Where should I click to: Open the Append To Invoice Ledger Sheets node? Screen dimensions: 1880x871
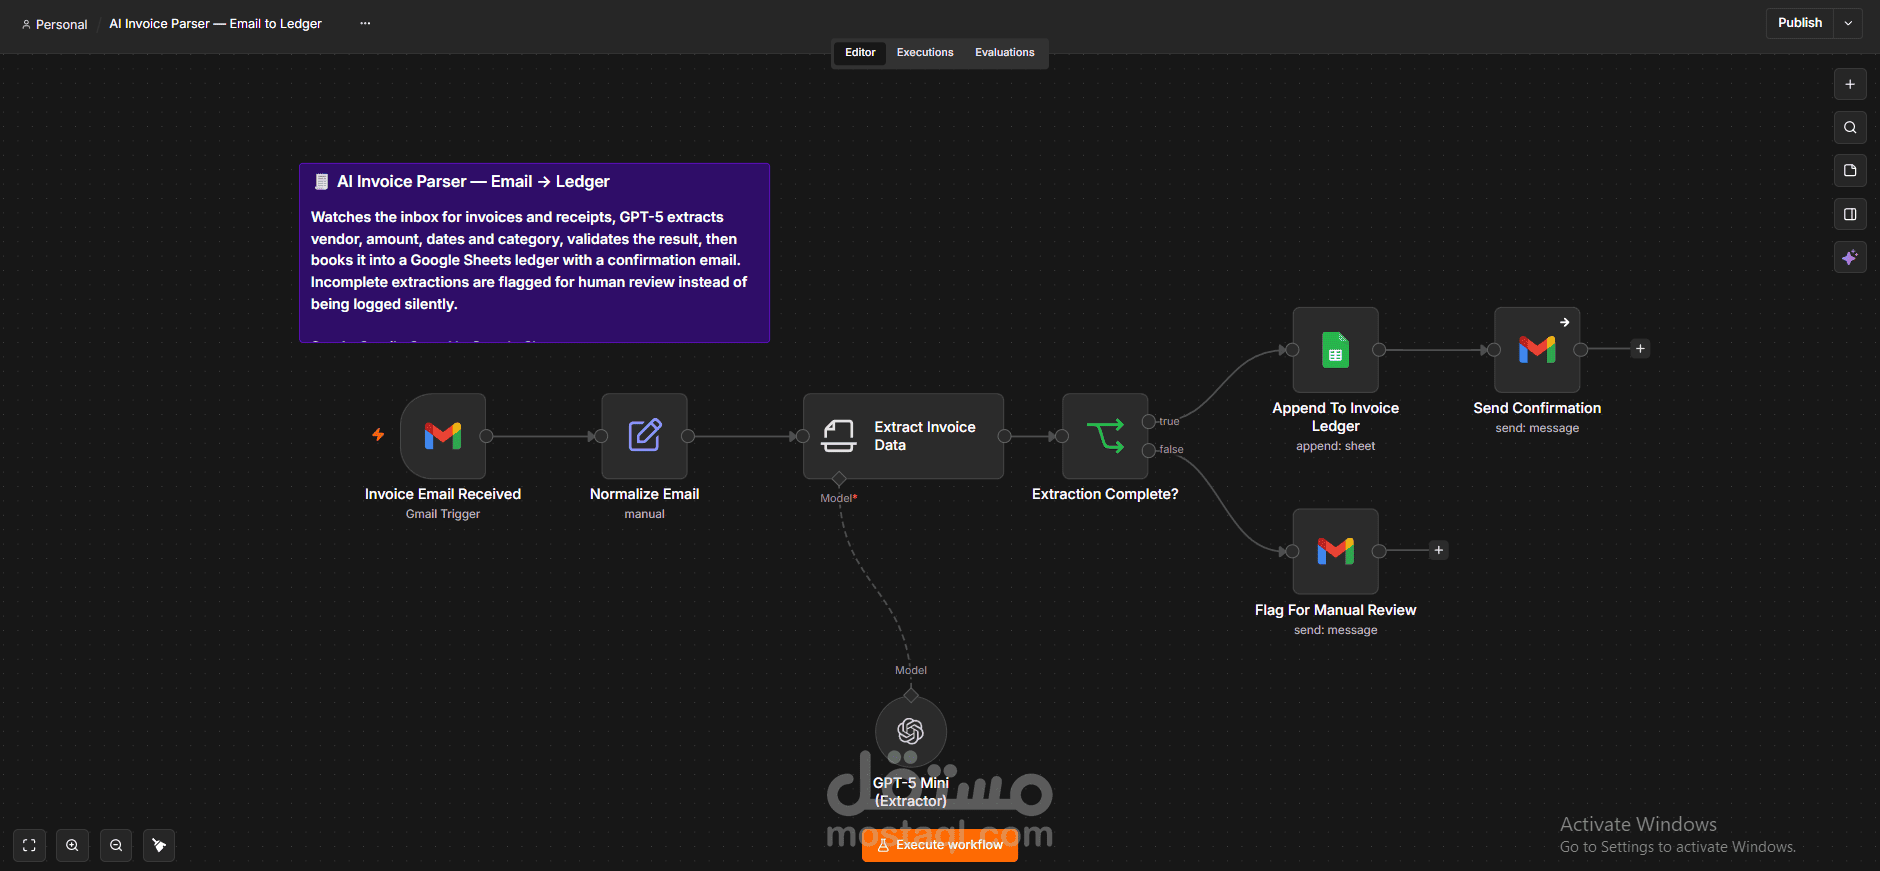click(1336, 350)
